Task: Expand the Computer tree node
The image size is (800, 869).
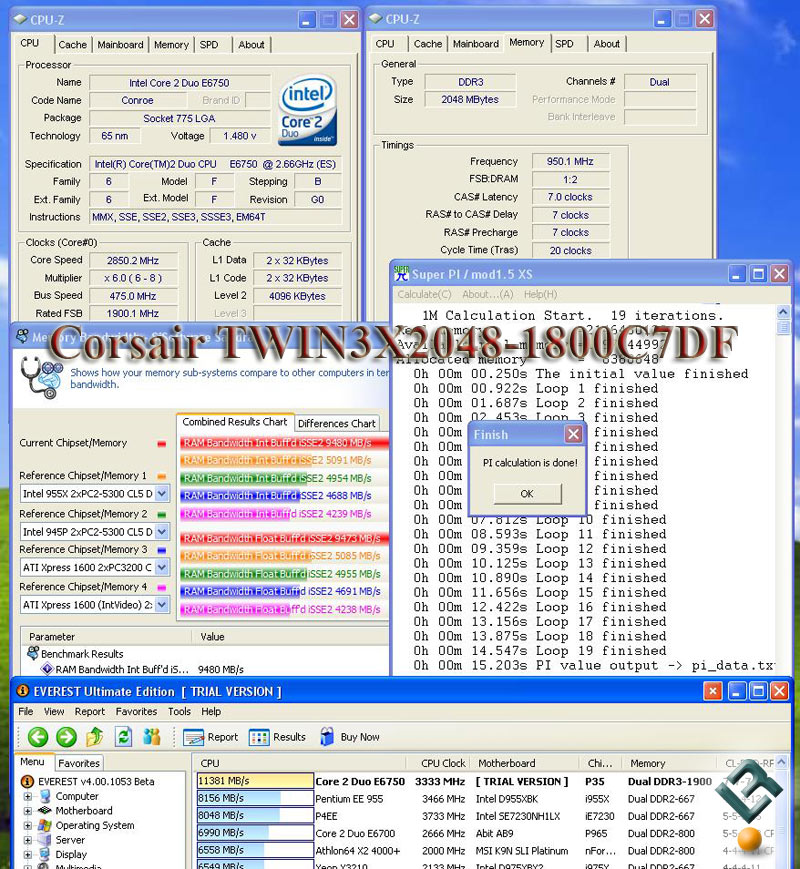Action: point(27,796)
